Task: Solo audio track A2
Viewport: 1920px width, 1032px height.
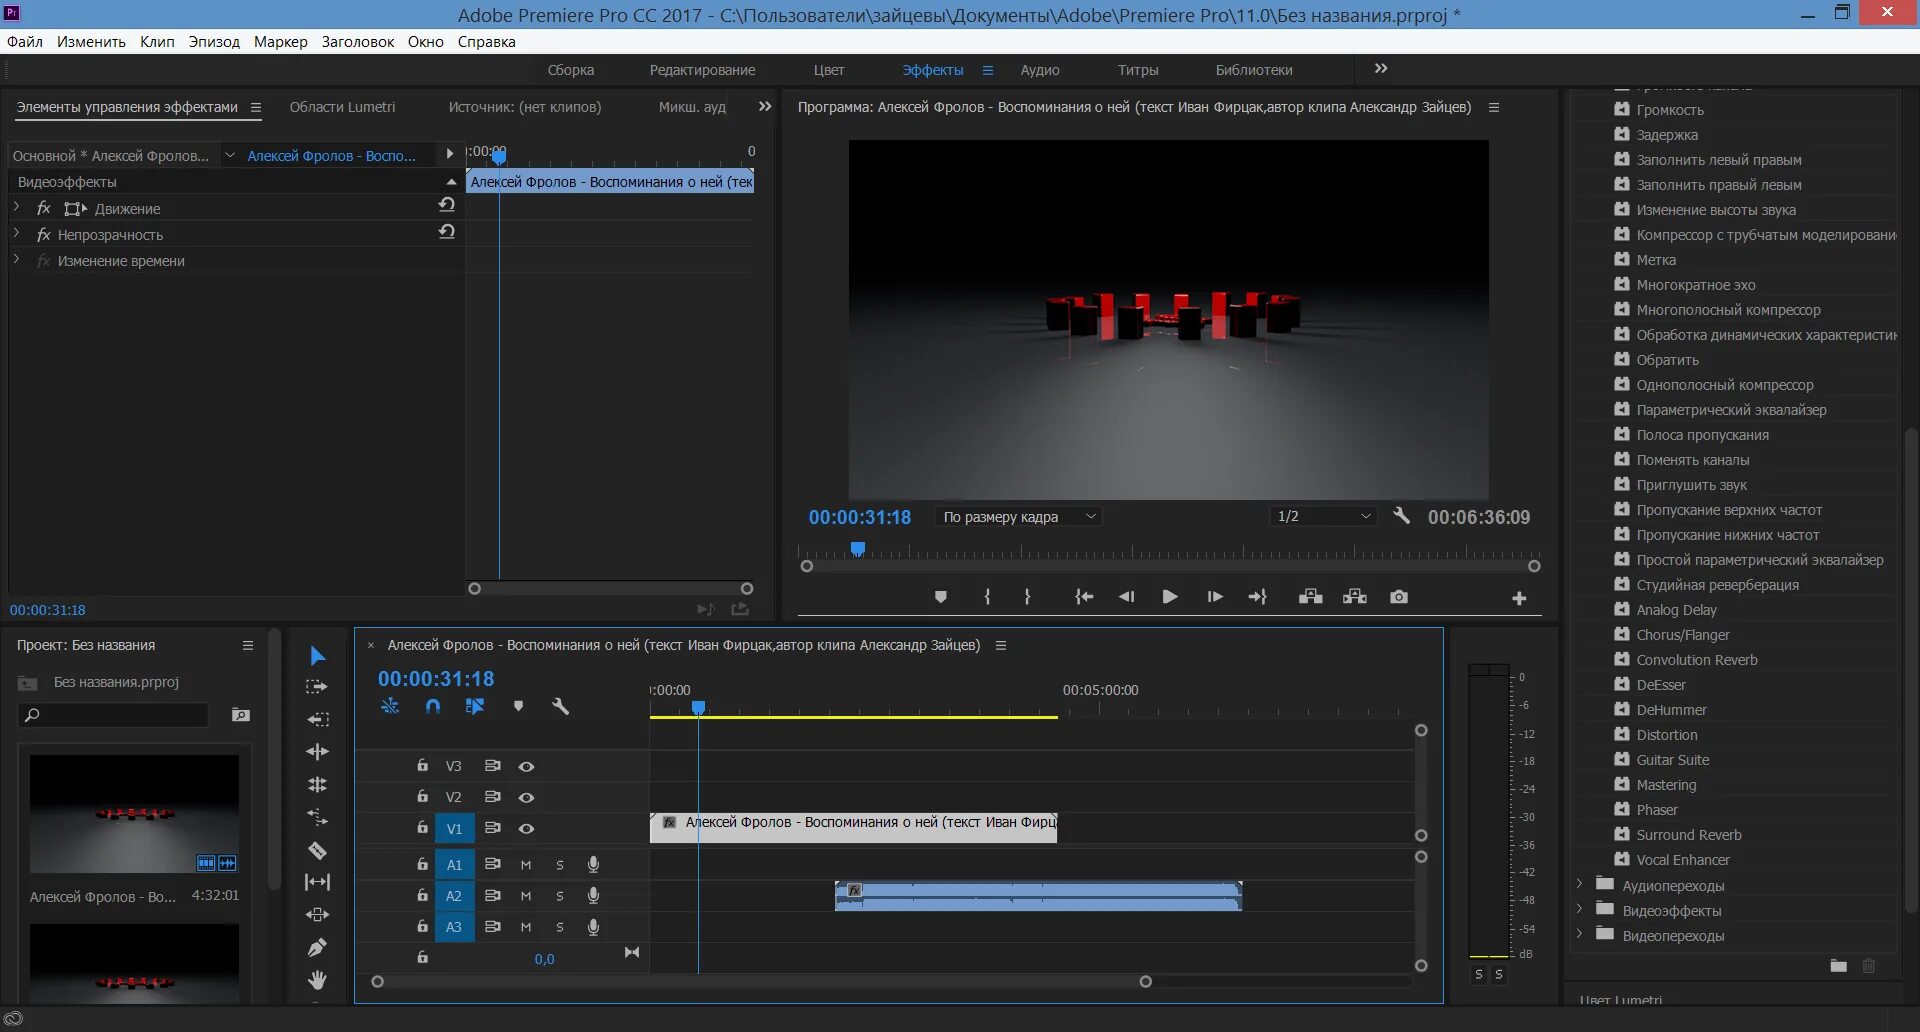Action: (x=560, y=896)
